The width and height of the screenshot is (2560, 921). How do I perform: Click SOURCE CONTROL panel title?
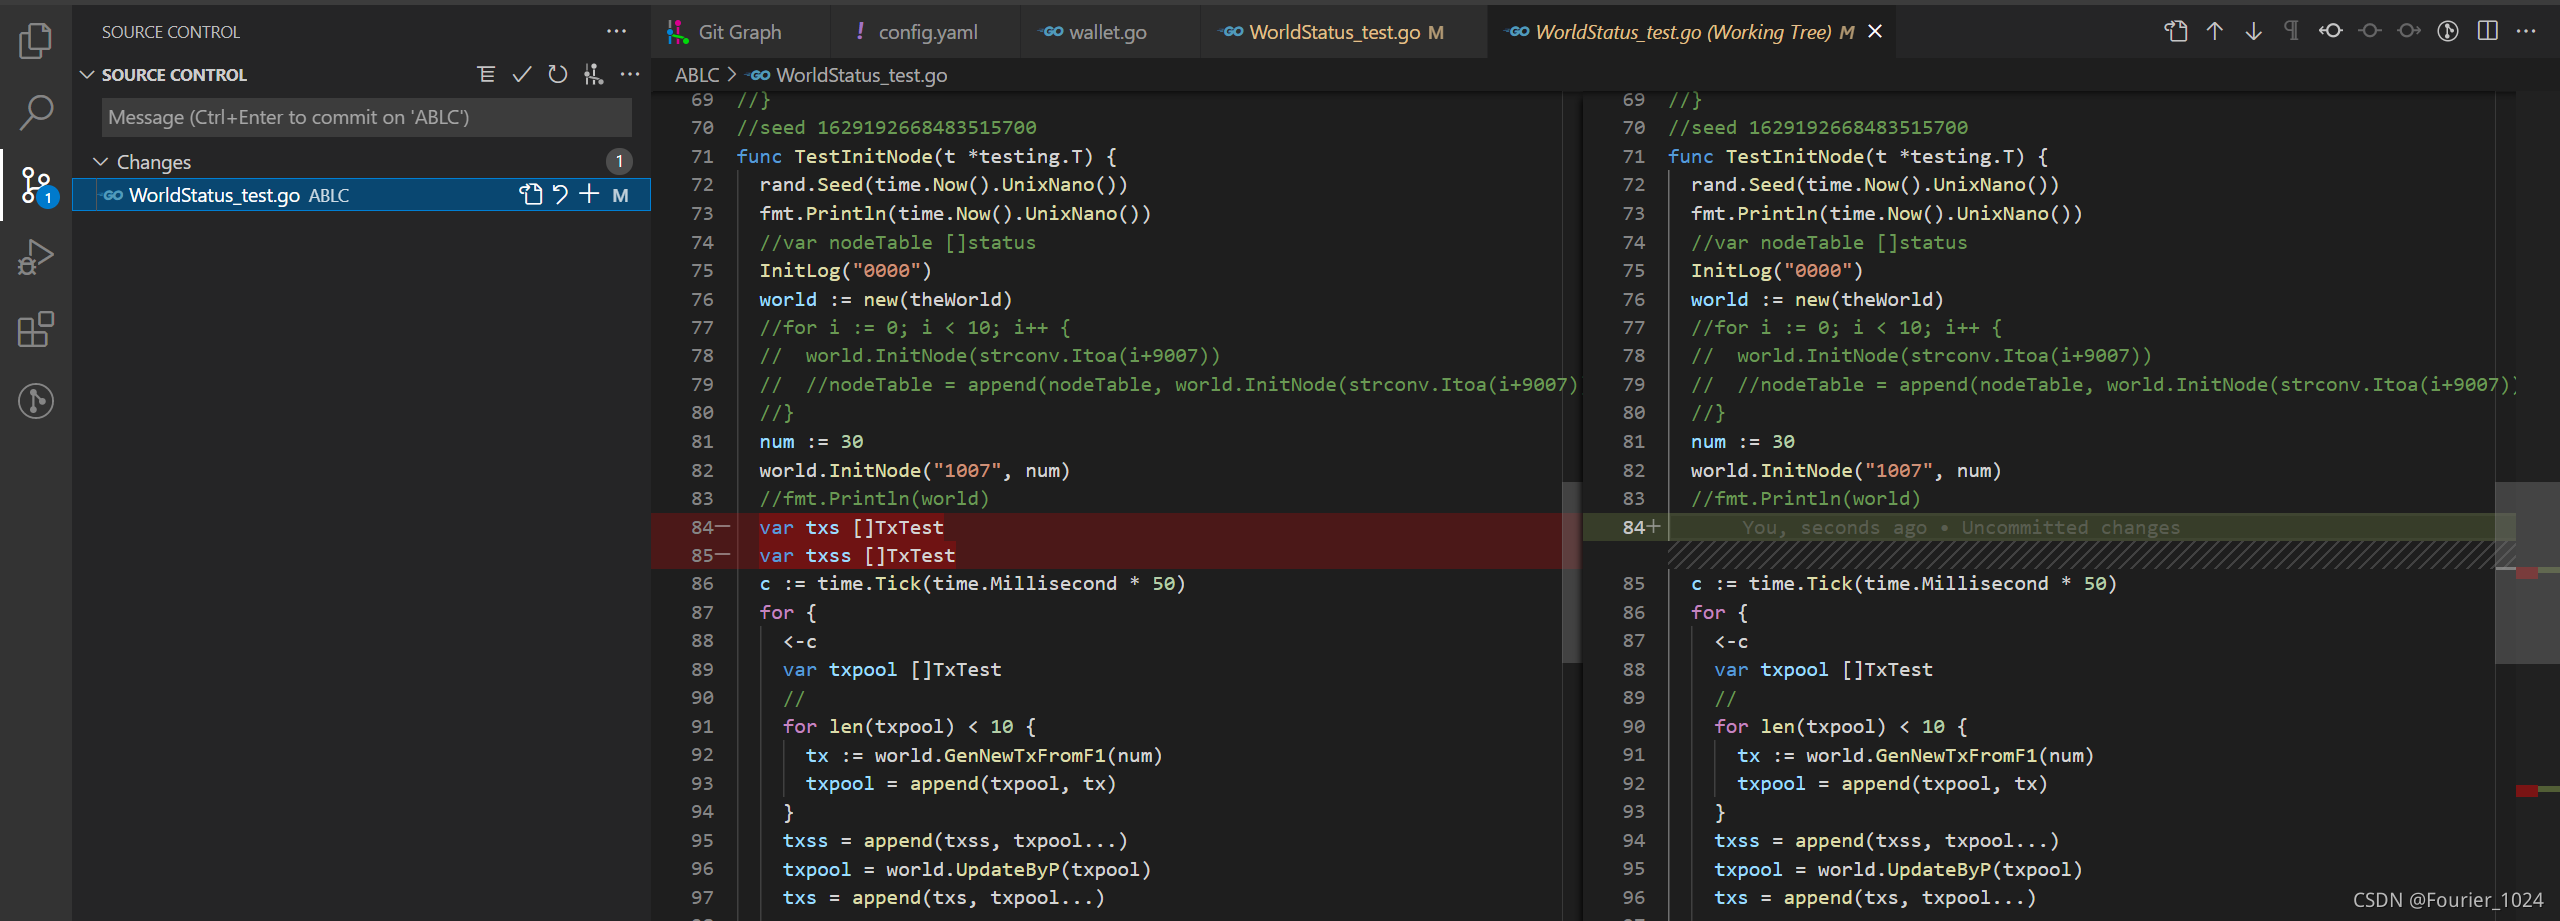pyautogui.click(x=170, y=32)
